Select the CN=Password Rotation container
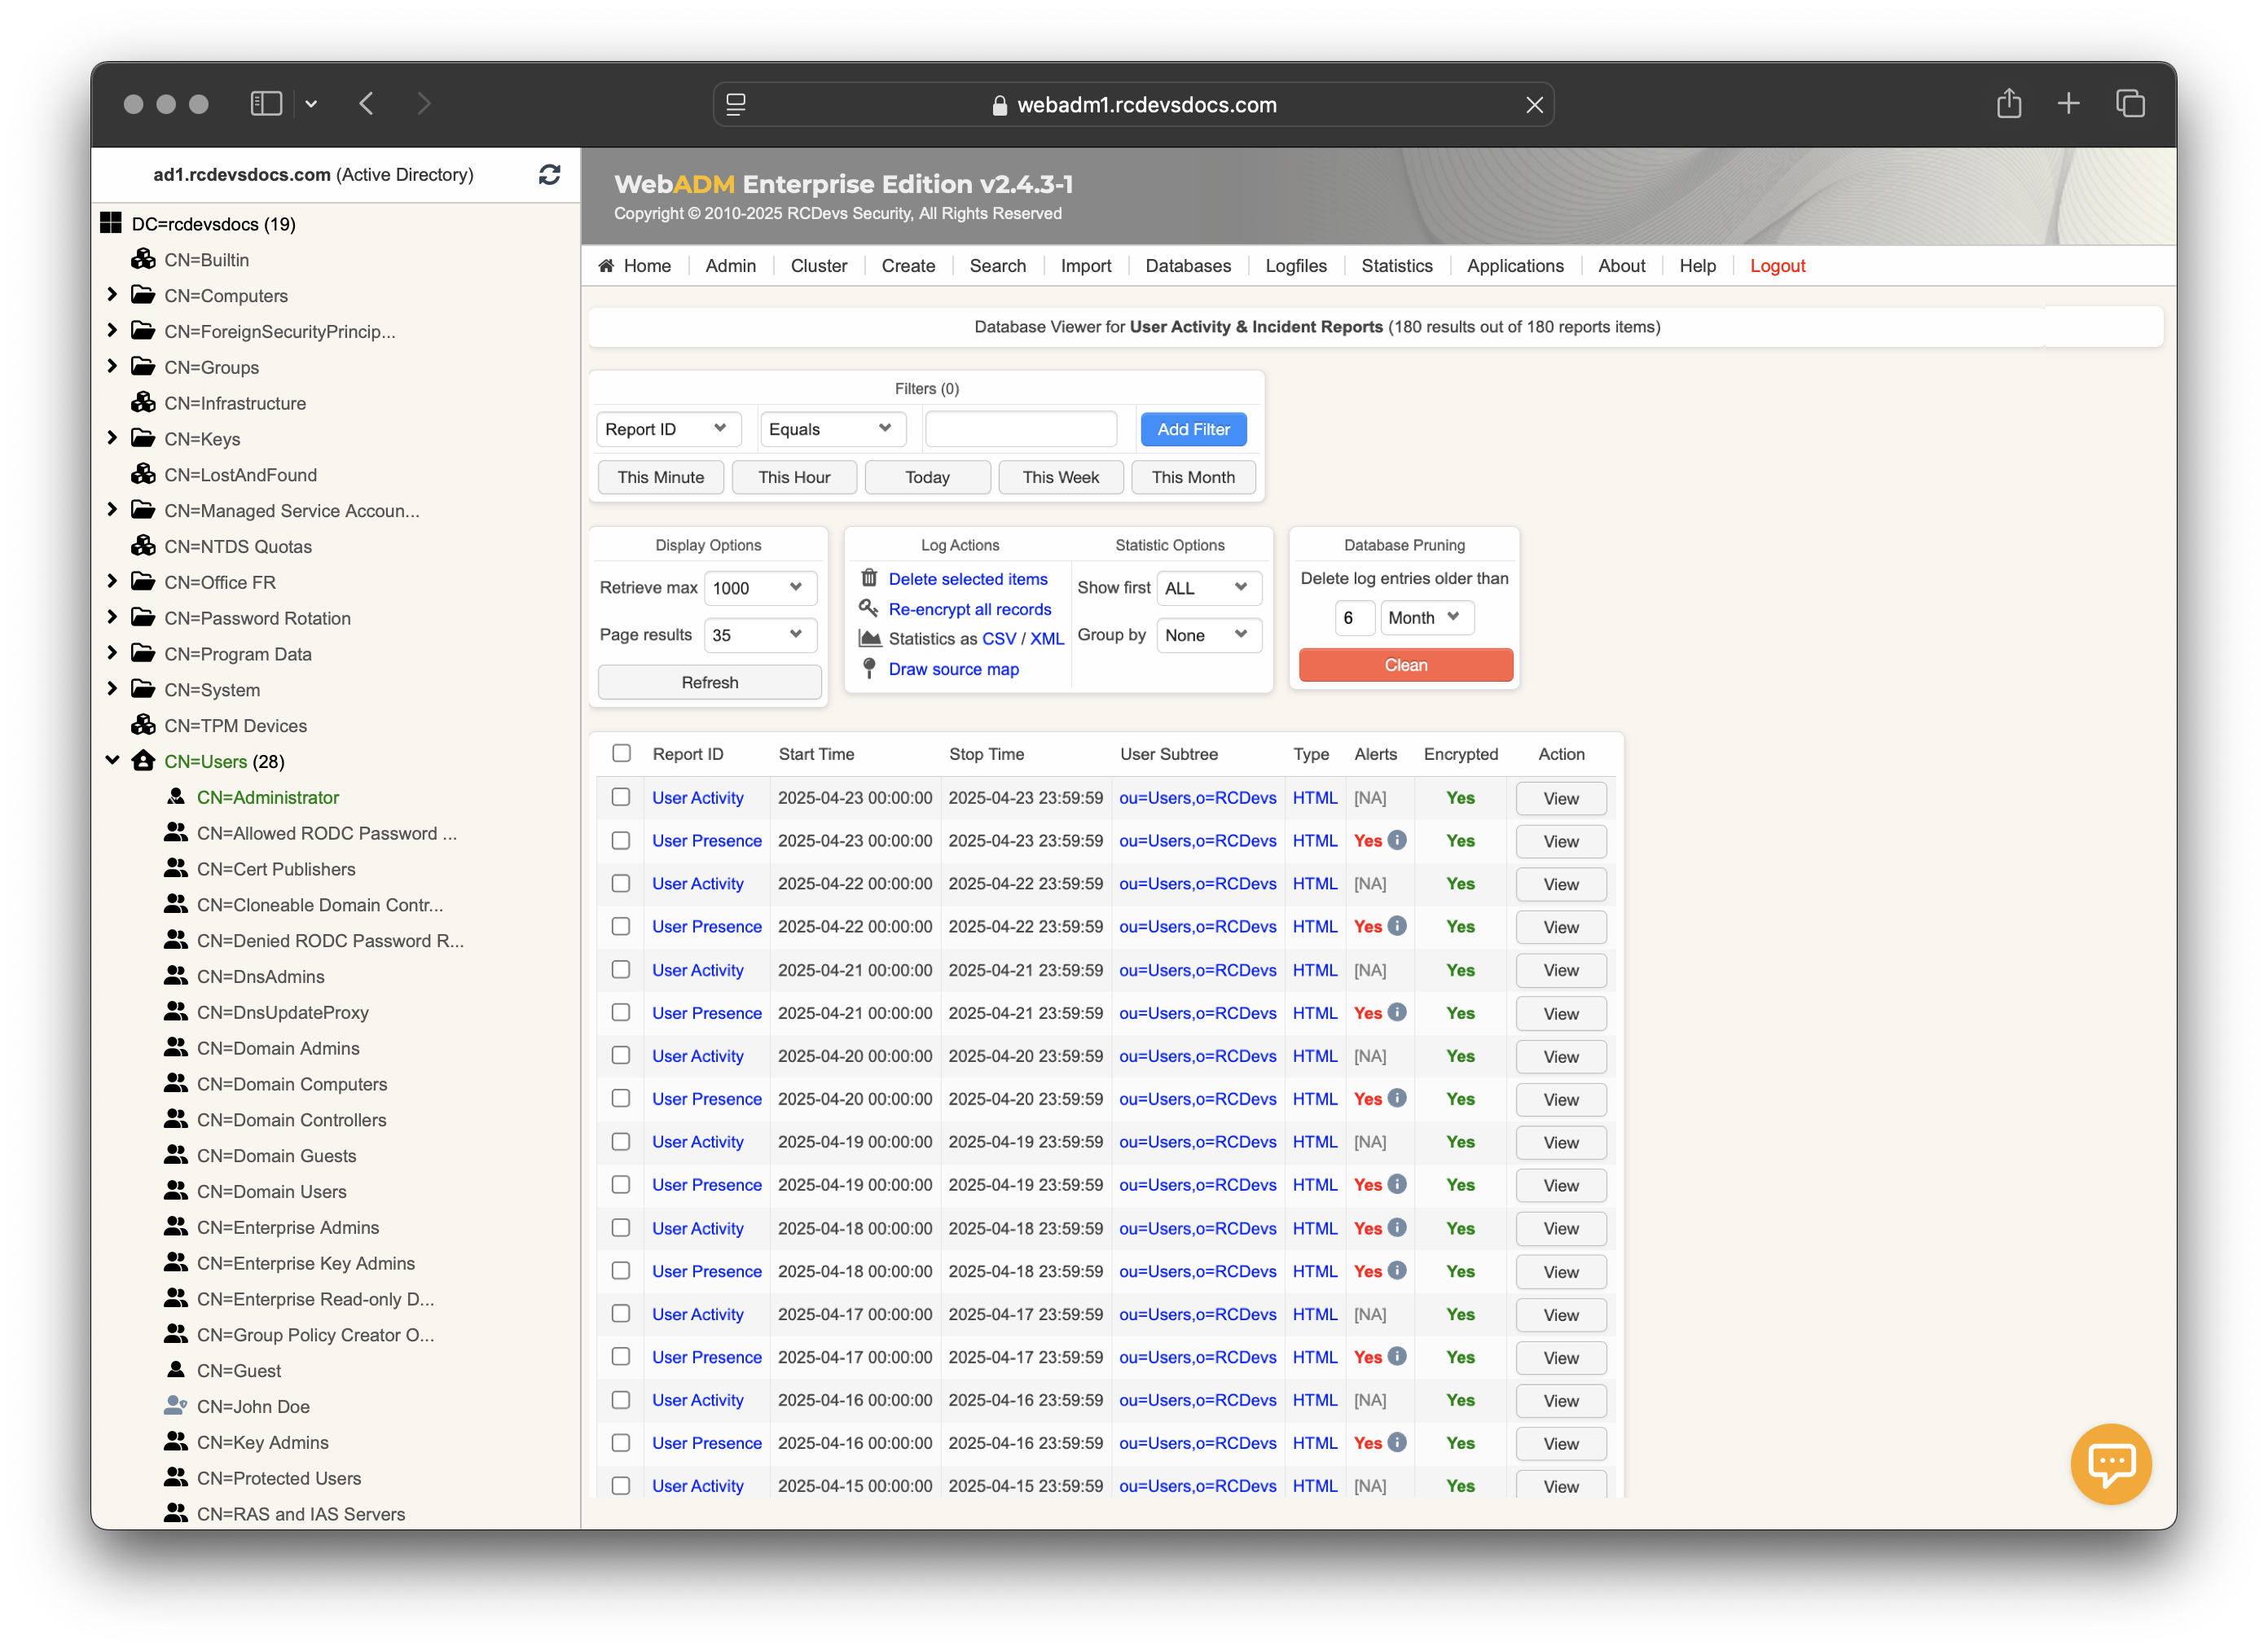The width and height of the screenshot is (2268, 1650). coord(257,617)
